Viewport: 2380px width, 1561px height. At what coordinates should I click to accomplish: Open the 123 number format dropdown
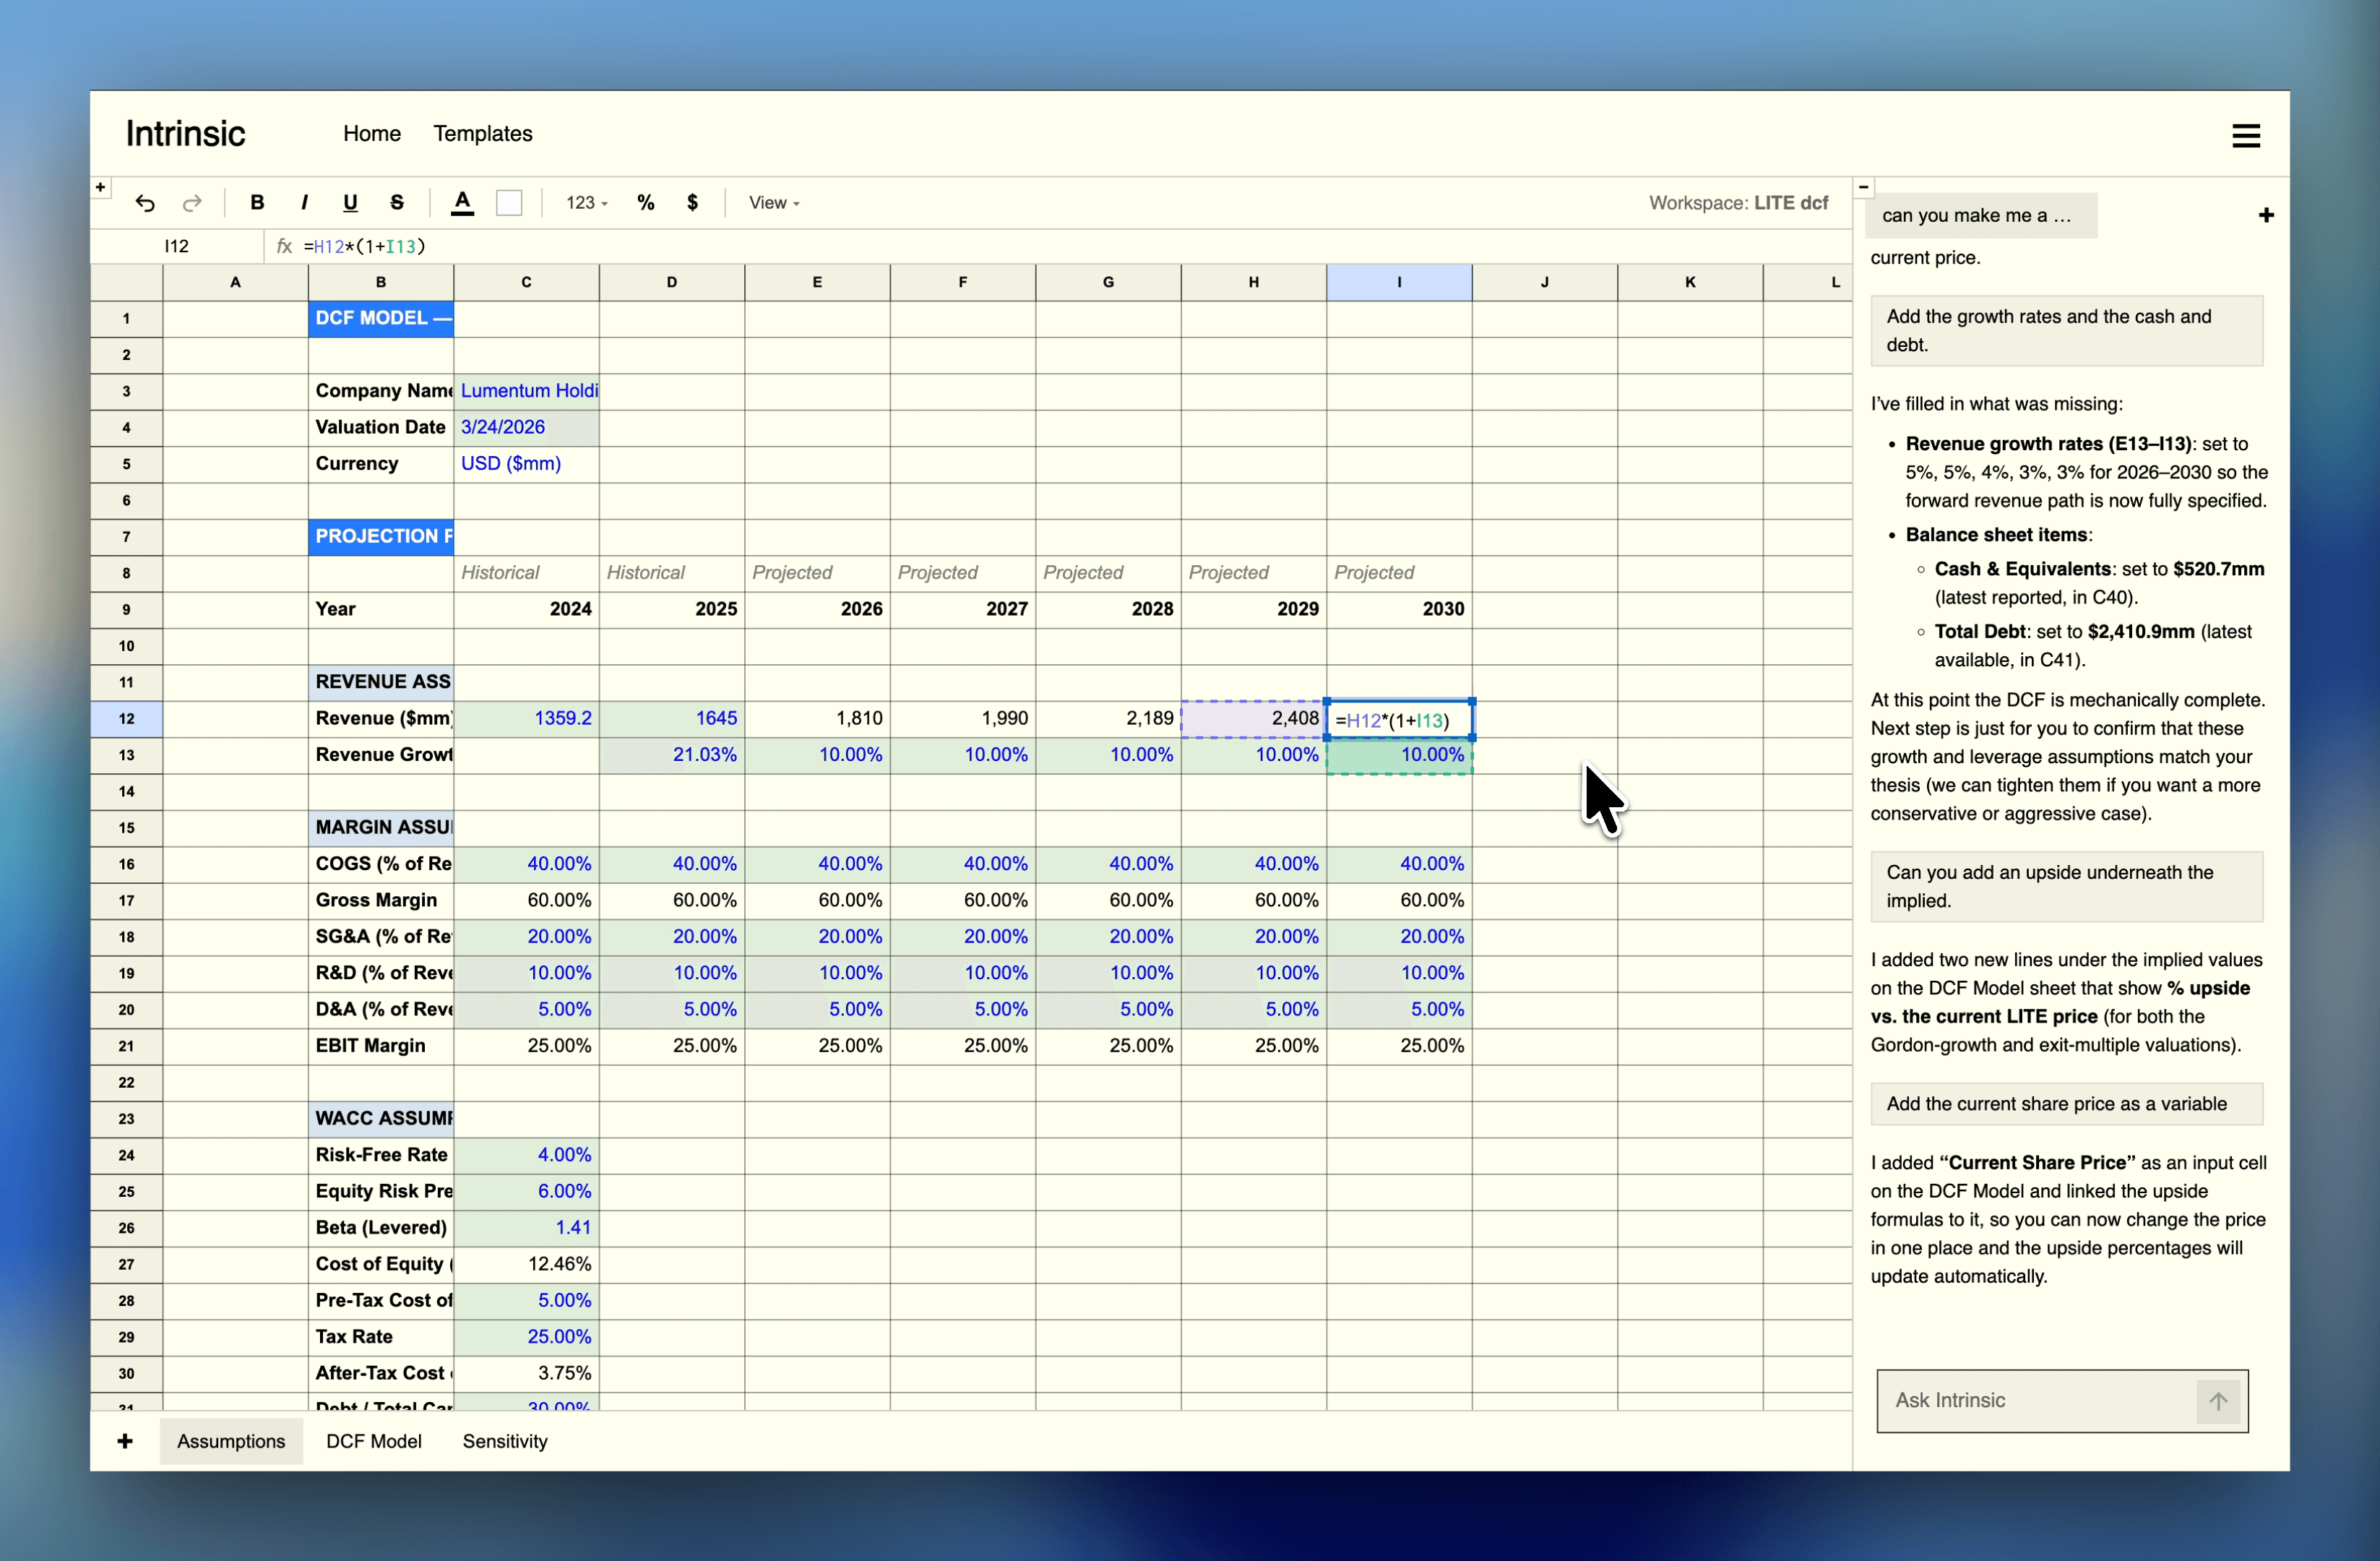[x=586, y=202]
